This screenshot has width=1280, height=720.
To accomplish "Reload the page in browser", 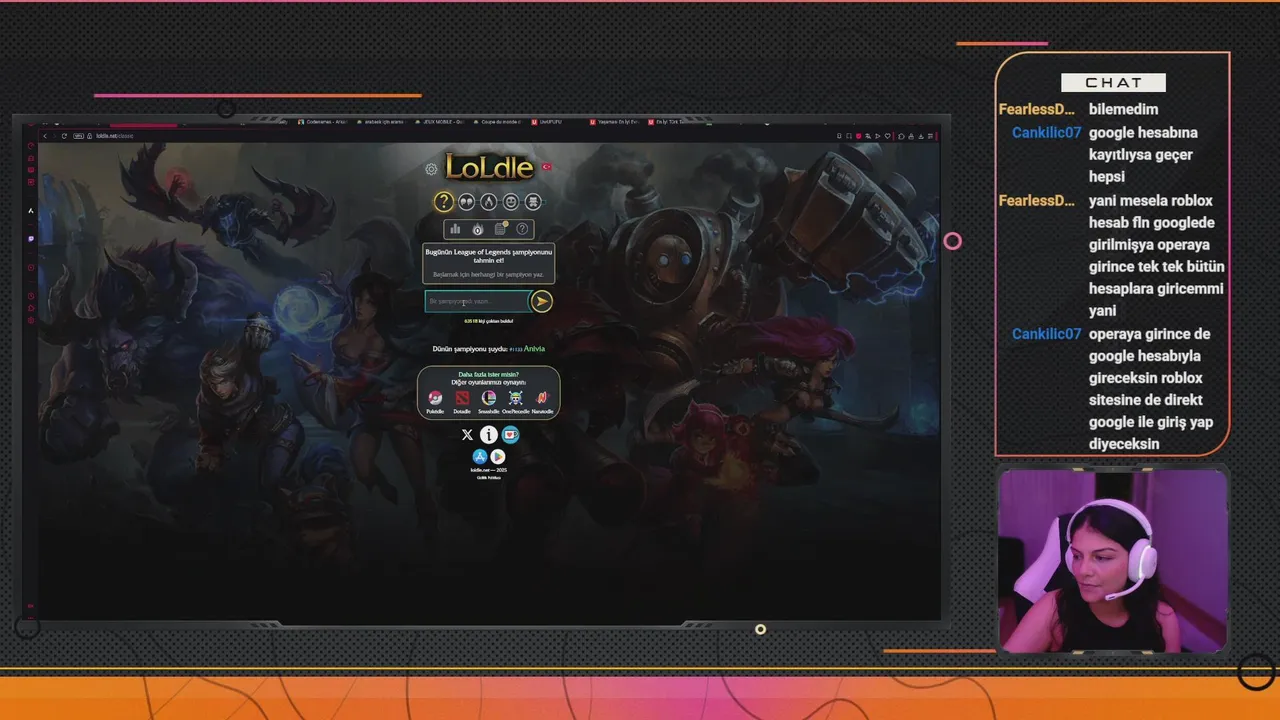I will point(64,136).
